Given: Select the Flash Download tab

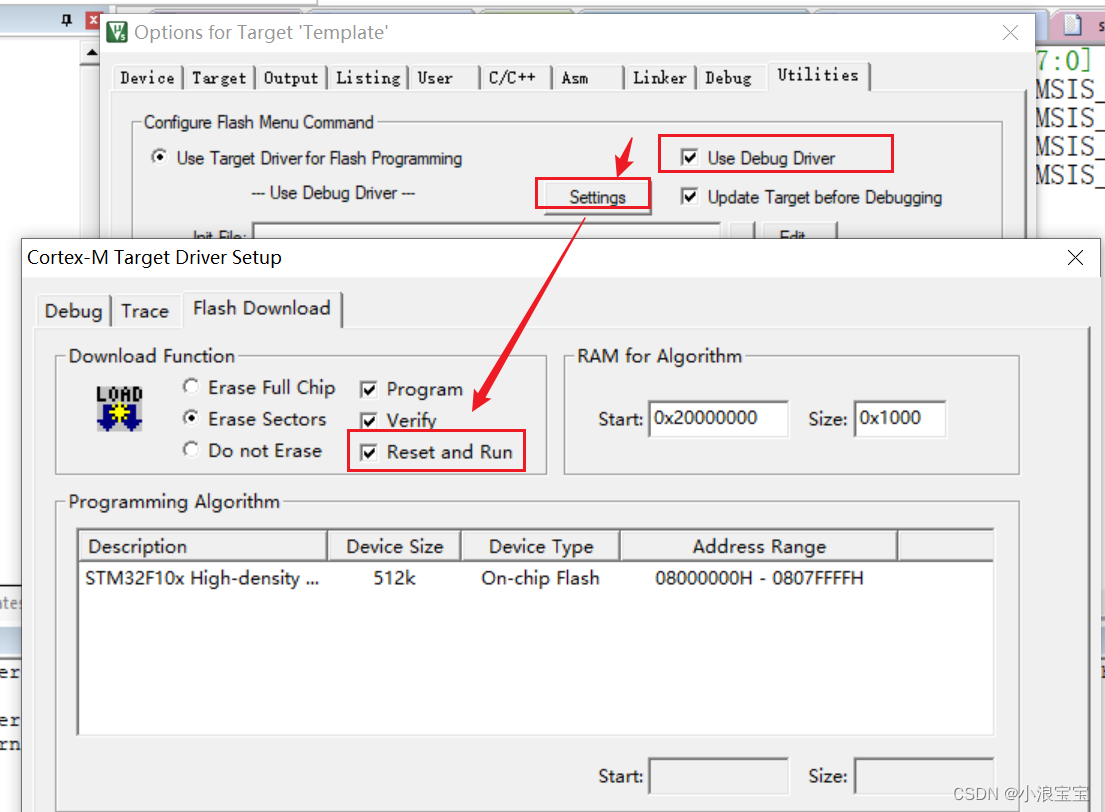Looking at the screenshot, I should tap(261, 309).
